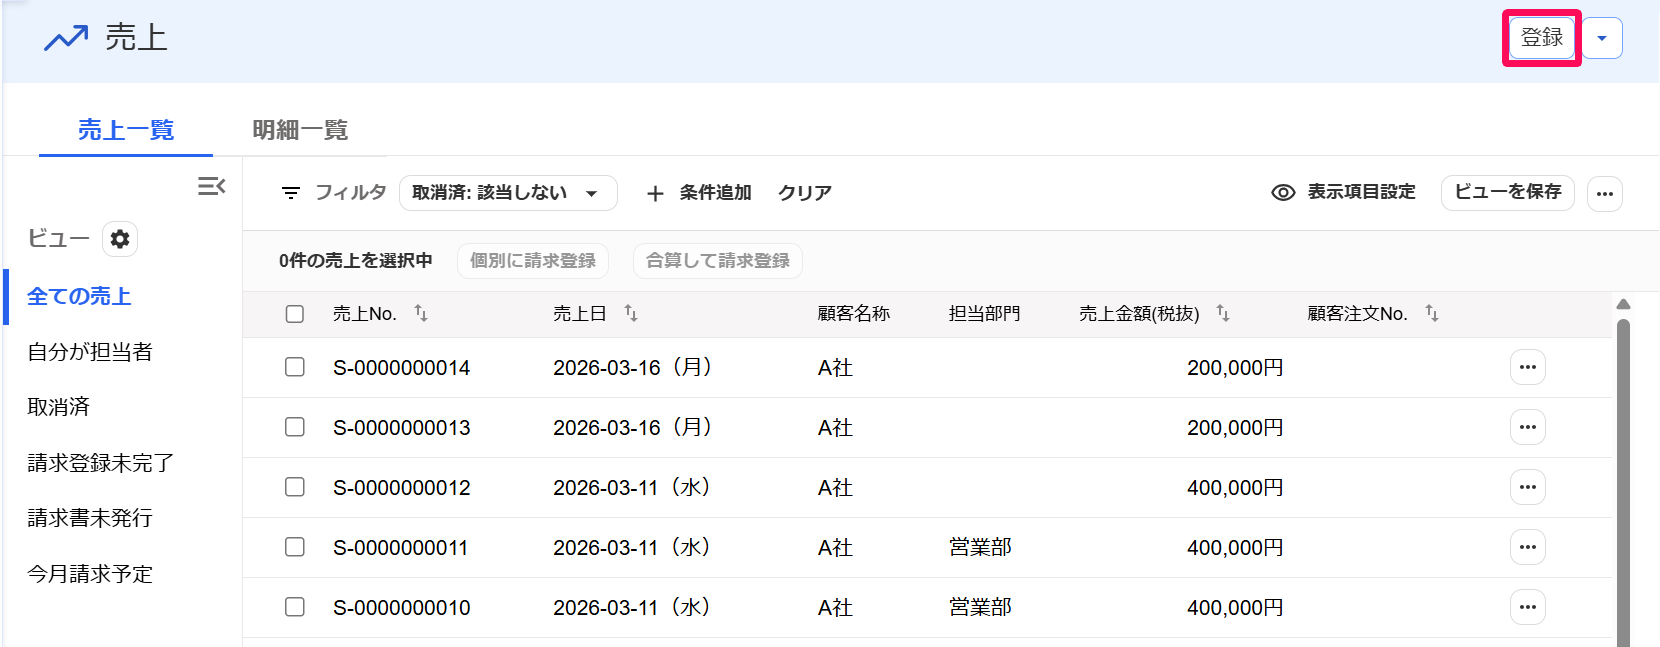Click the sales trend chart icon

tap(66, 39)
